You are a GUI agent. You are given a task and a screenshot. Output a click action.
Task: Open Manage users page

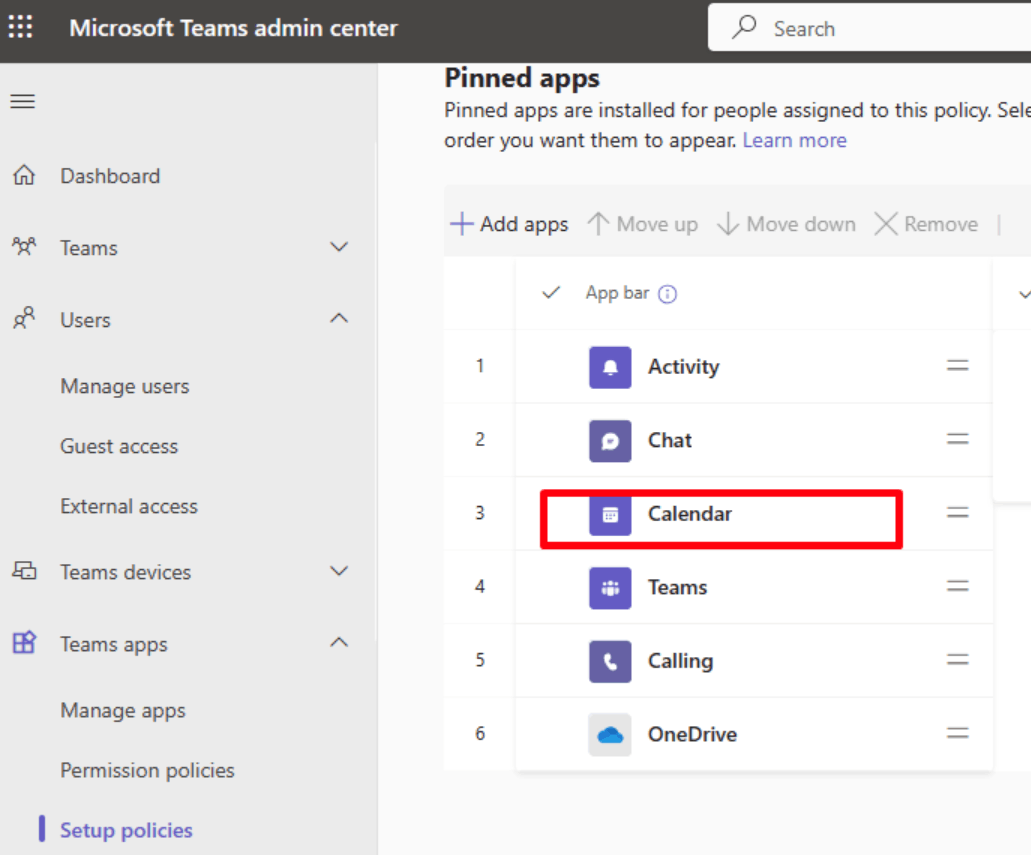click(125, 386)
